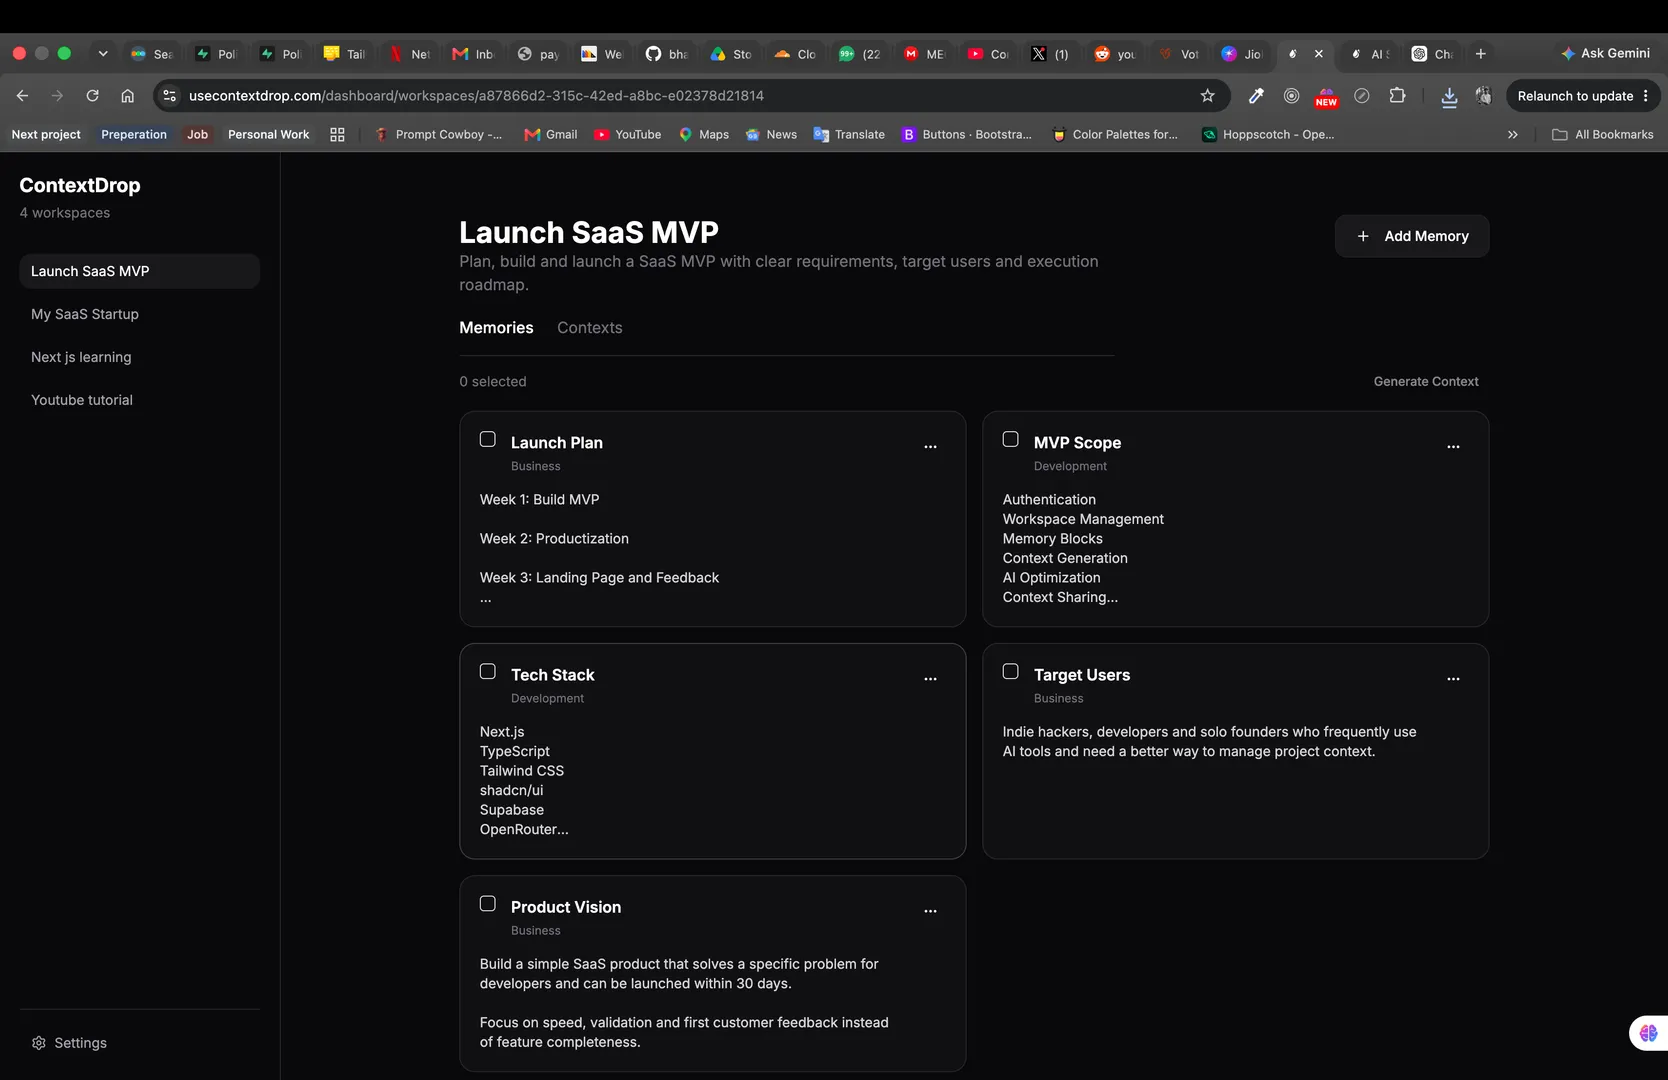Screen dimensions: 1668x1080
Task: Open the Preperation bookmark folder
Action: 134,134
